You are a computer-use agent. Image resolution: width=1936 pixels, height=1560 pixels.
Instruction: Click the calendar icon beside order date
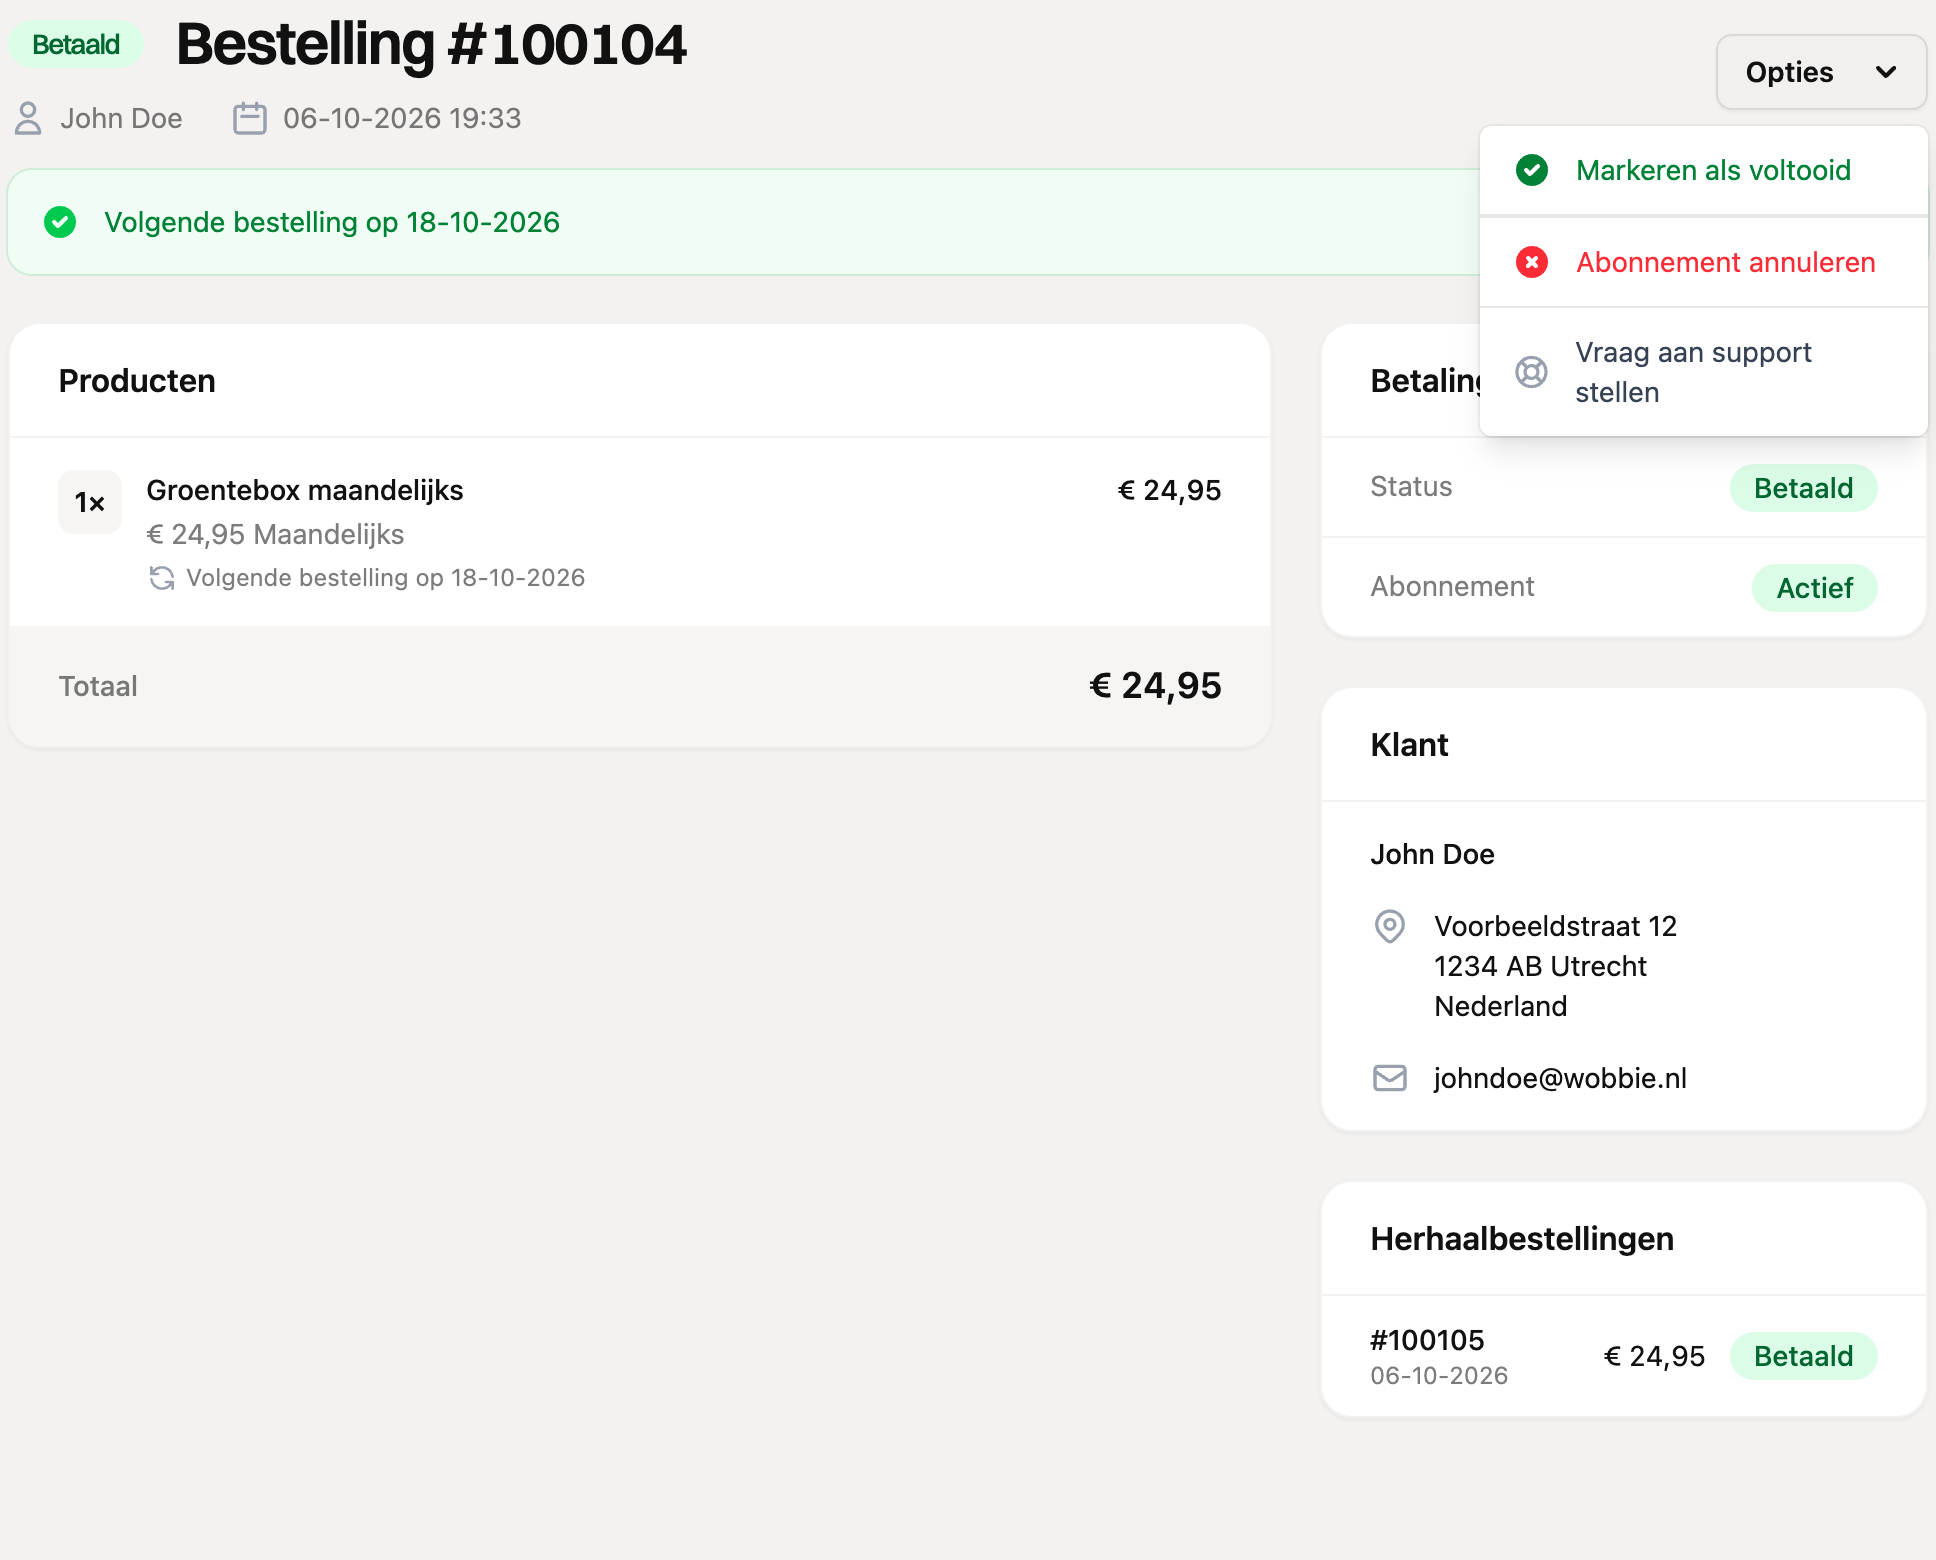point(250,118)
